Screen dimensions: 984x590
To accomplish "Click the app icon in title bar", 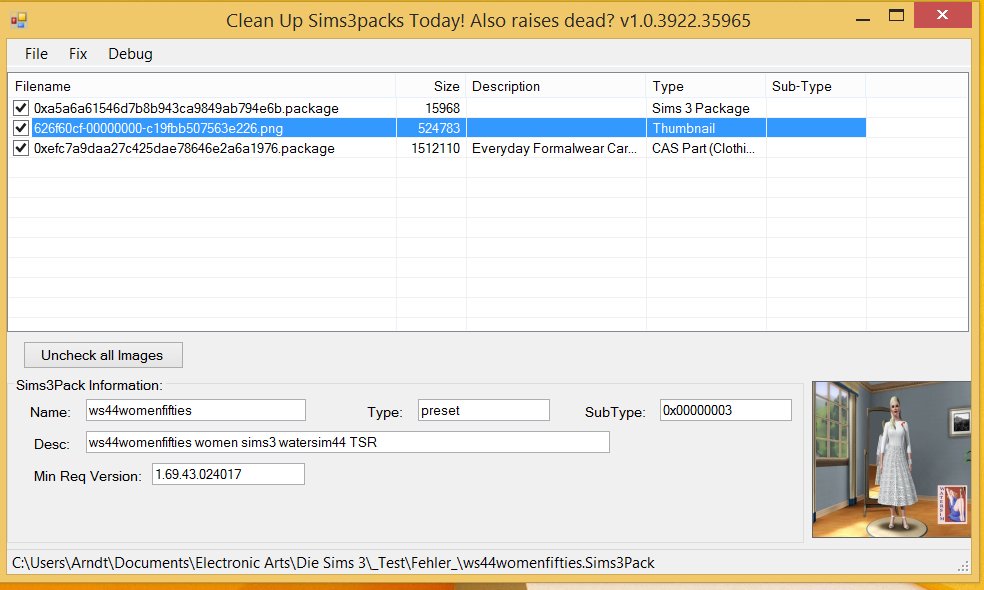I will pos(19,20).
